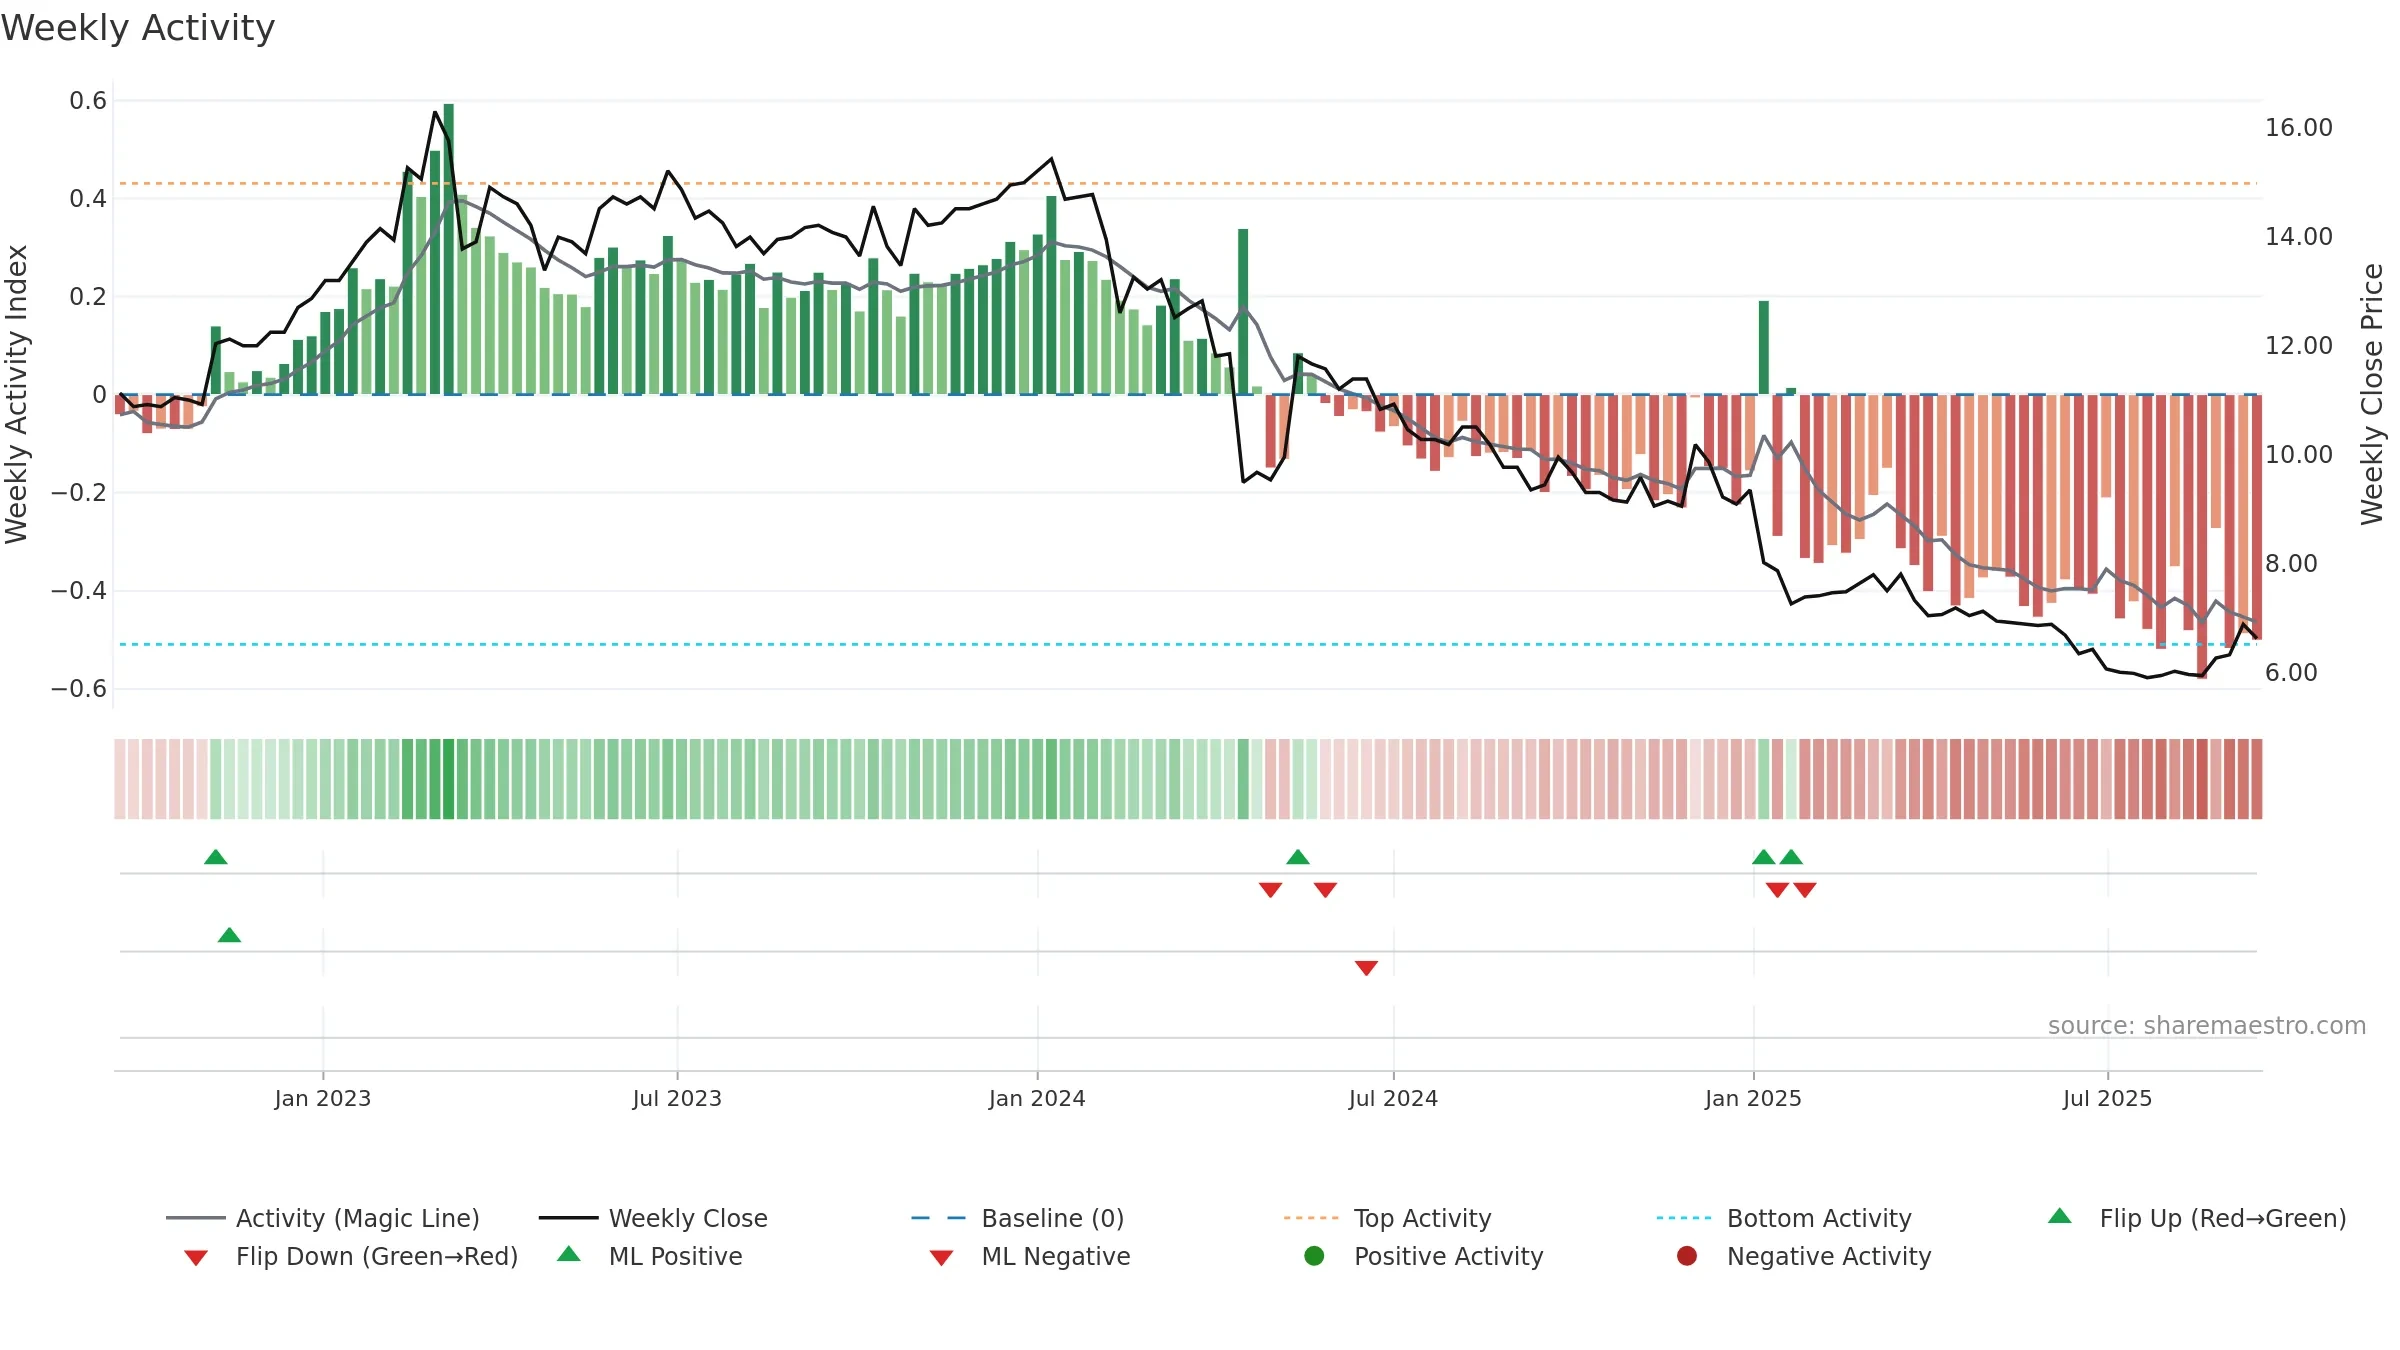Toggle ML Positive legend entry
Screen dimensions: 2400x1350
point(650,1256)
